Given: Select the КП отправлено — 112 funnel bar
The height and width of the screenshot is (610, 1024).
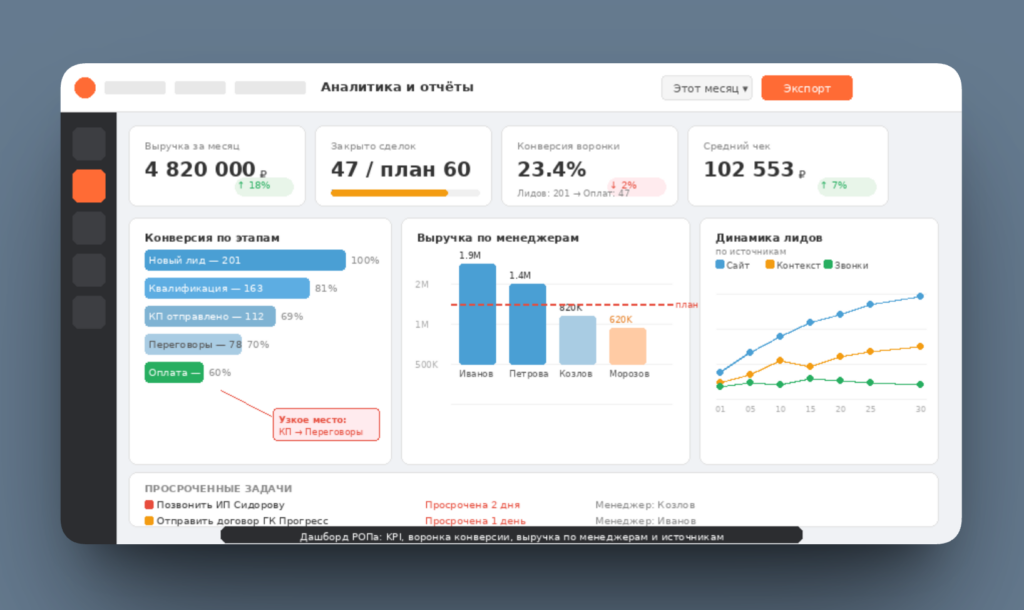Looking at the screenshot, I should point(210,316).
